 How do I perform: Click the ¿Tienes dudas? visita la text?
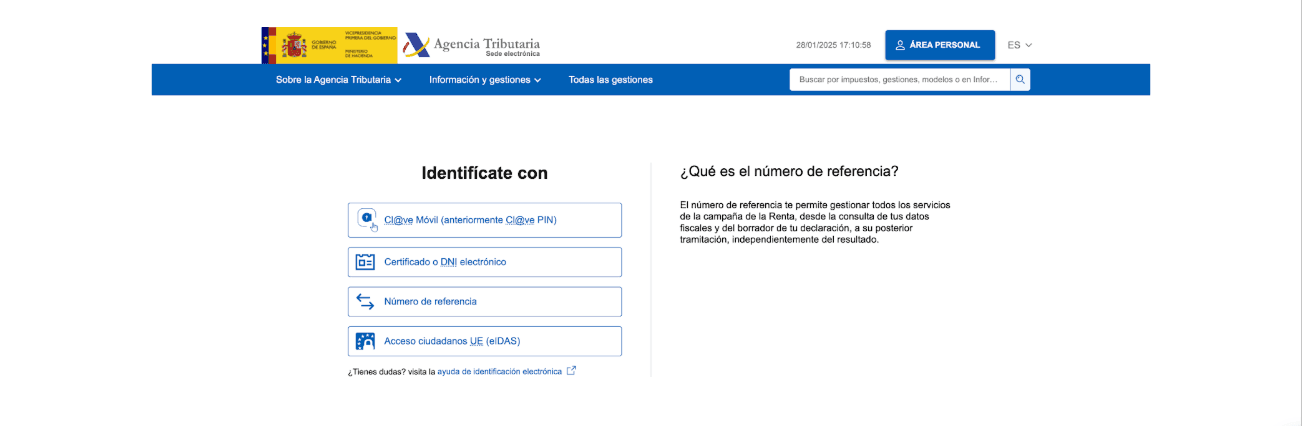(391, 371)
